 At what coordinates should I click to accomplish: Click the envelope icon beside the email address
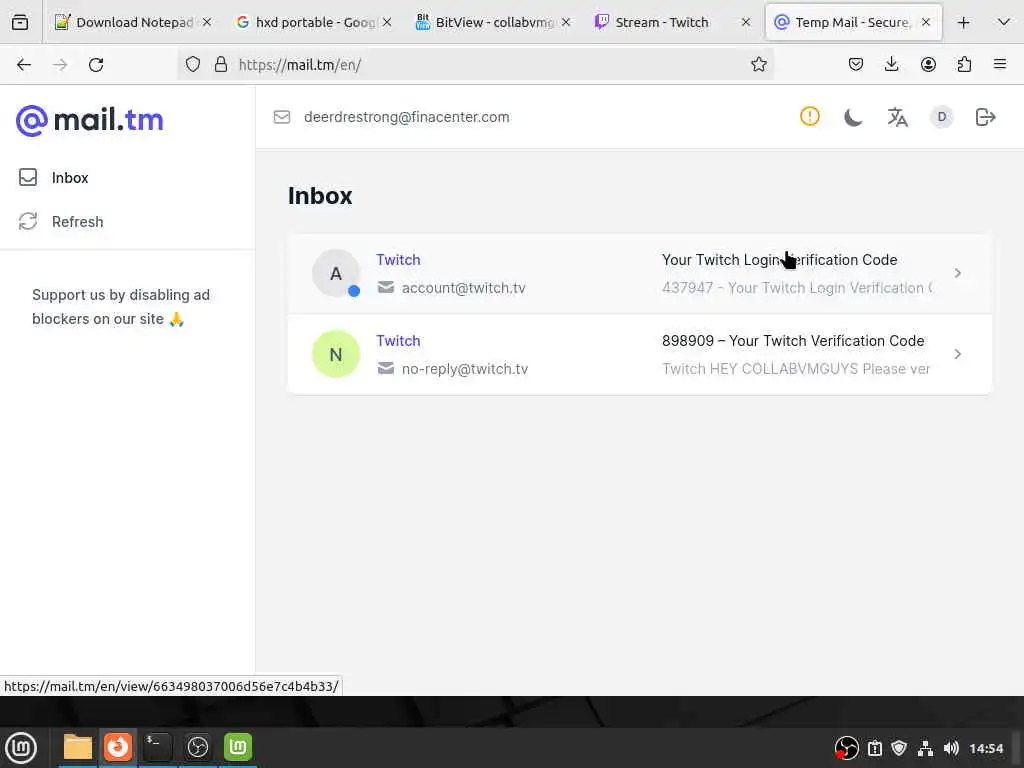tap(281, 117)
